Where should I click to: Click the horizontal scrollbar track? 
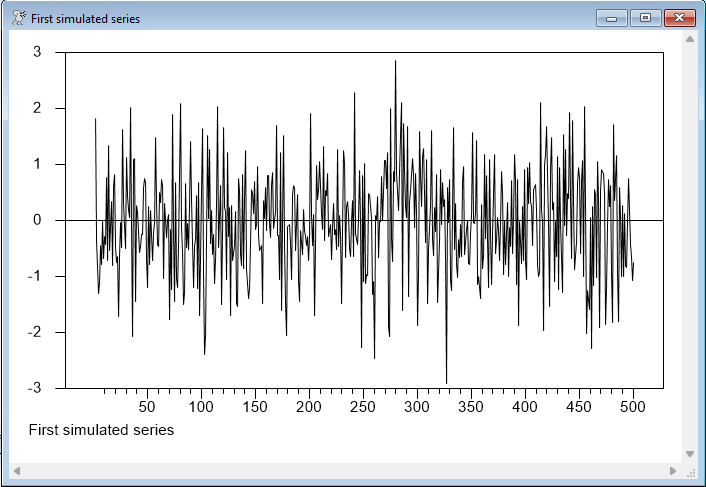pyautogui.click(x=345, y=470)
